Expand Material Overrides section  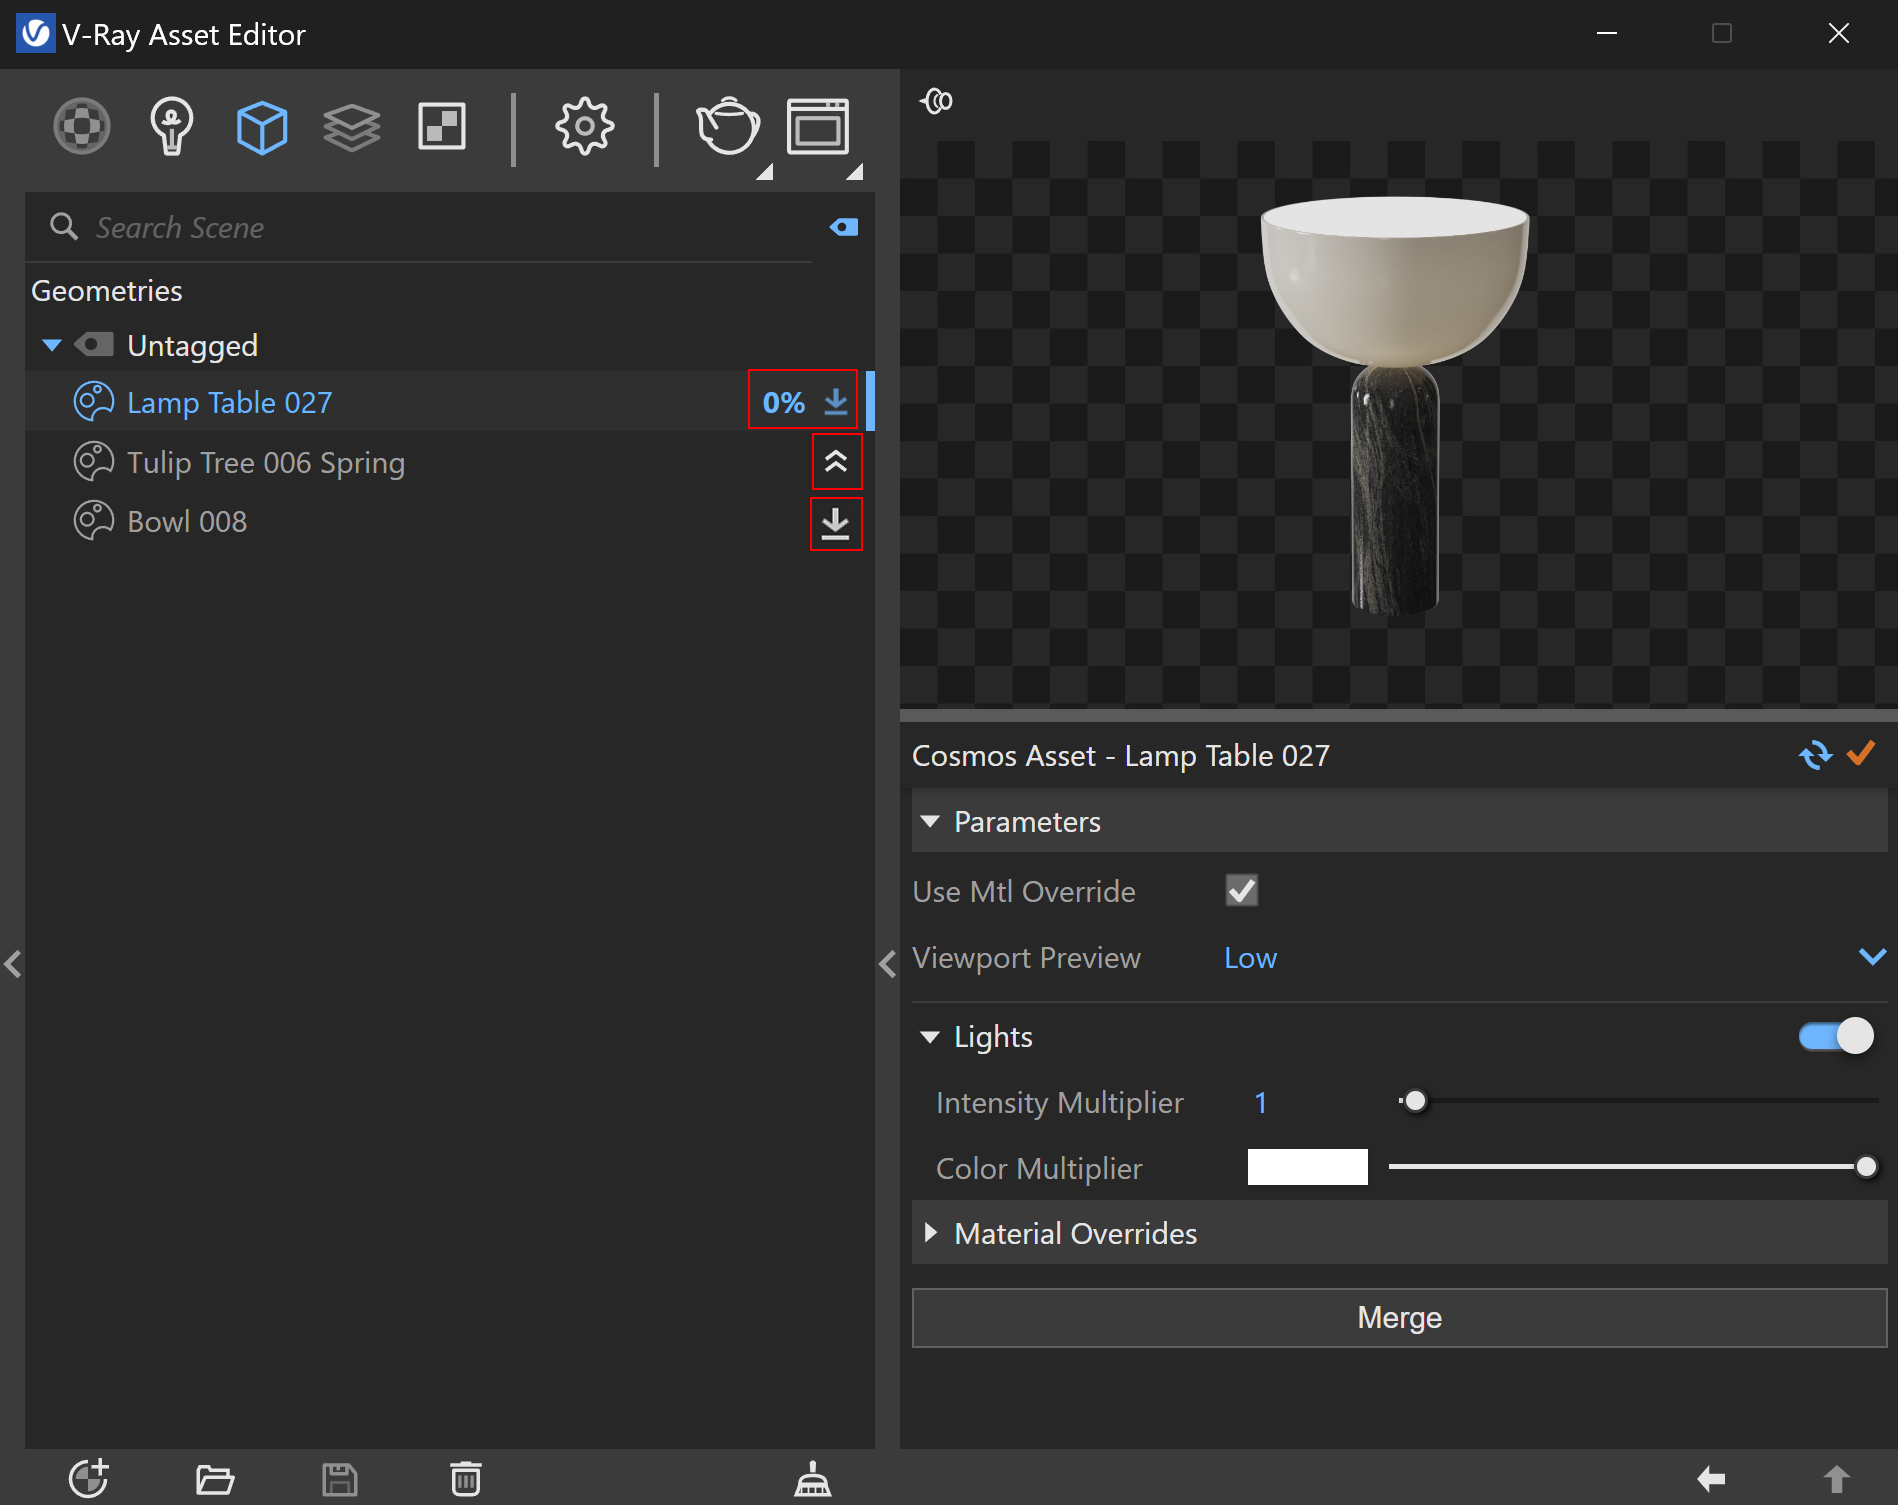(x=931, y=1233)
